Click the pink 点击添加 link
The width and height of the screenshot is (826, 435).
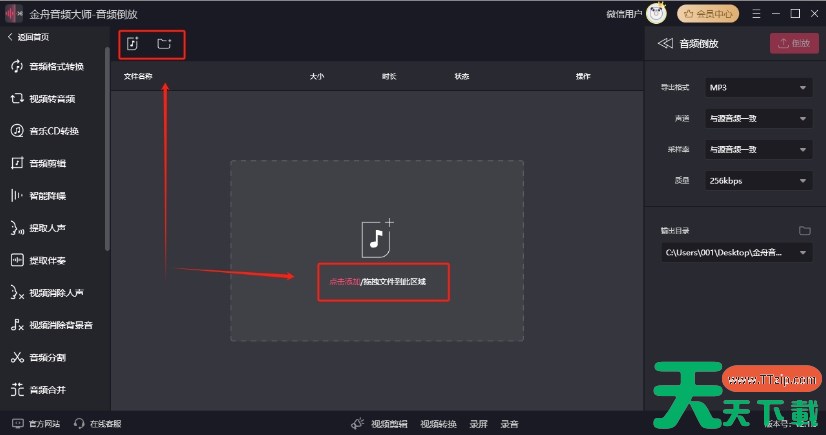(345, 282)
